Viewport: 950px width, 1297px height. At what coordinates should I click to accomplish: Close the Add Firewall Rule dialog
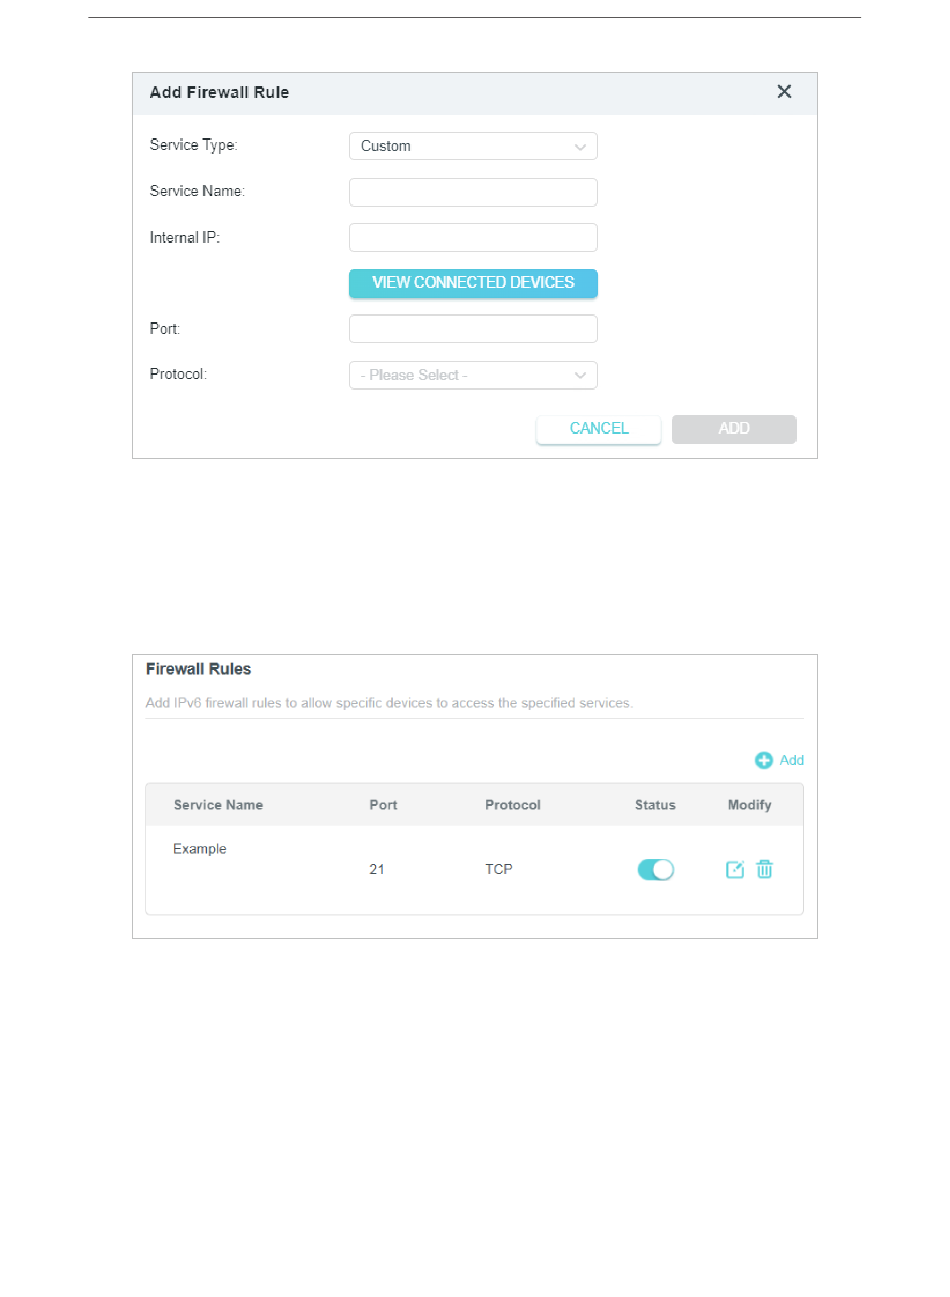point(784,92)
